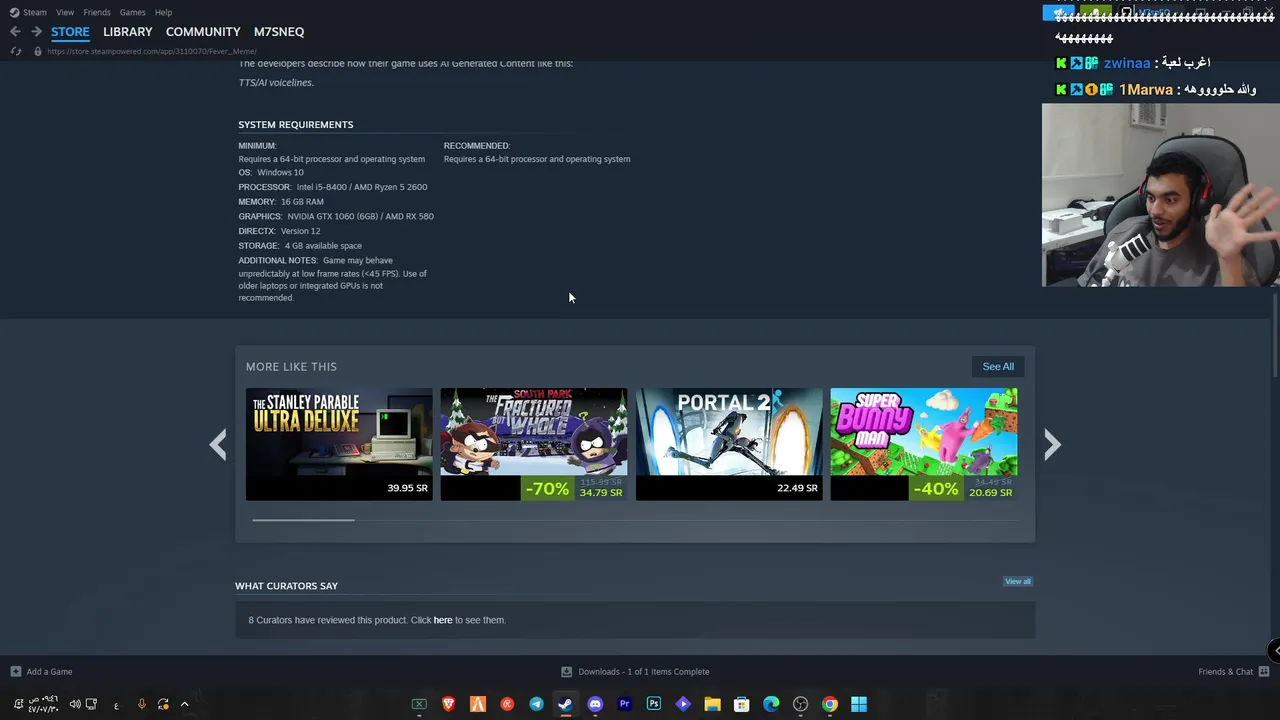The height and width of the screenshot is (720, 1280).
Task: Open the orange triangle taskbar app
Action: [478, 704]
